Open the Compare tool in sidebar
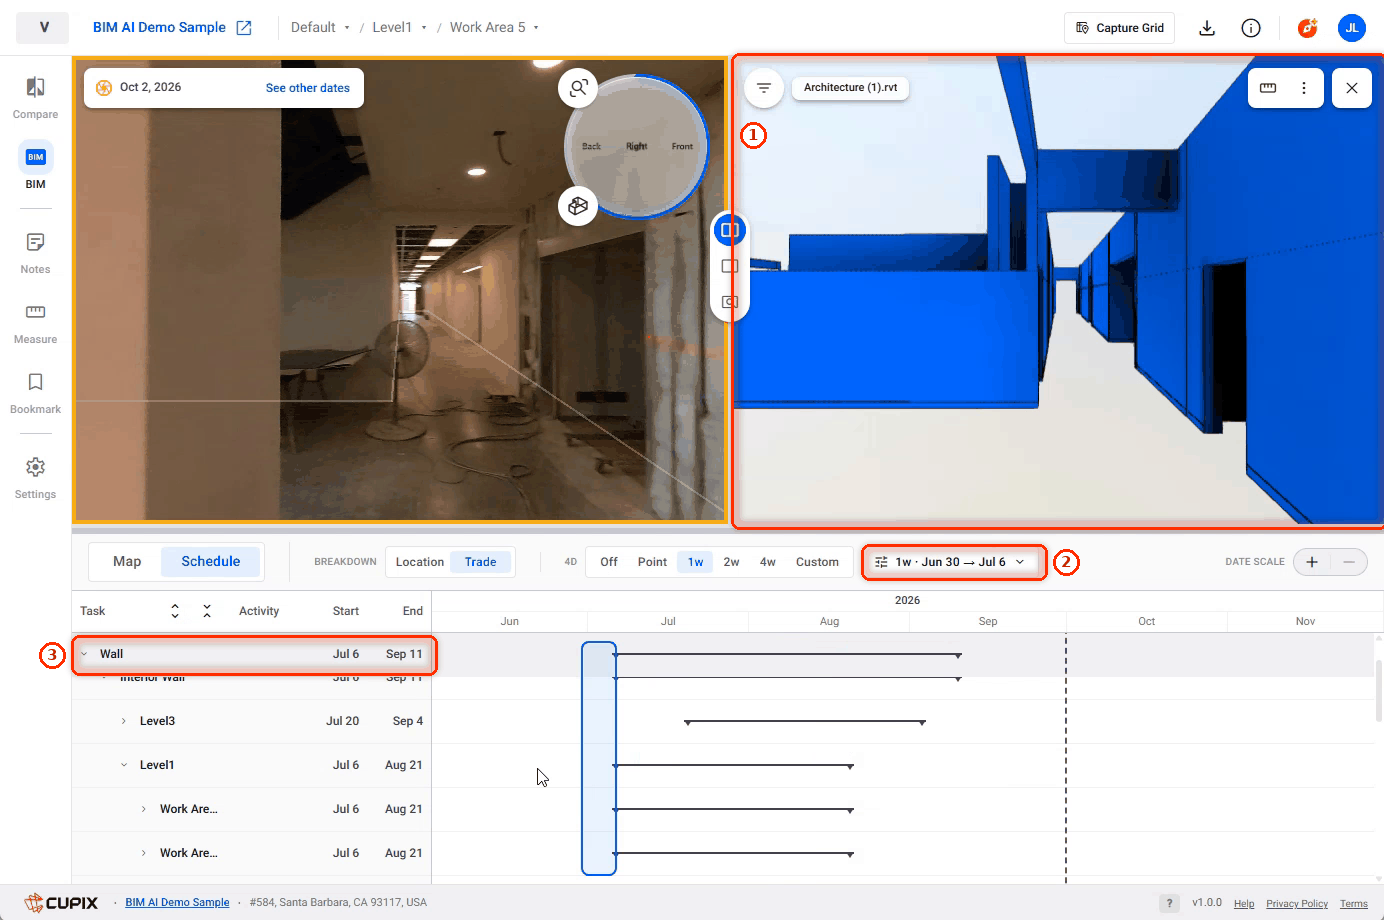 tap(35, 98)
